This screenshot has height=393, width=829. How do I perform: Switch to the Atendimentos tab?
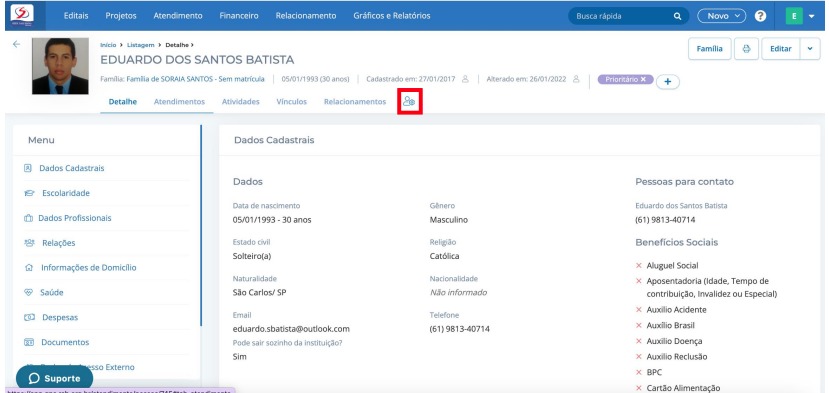(x=179, y=102)
